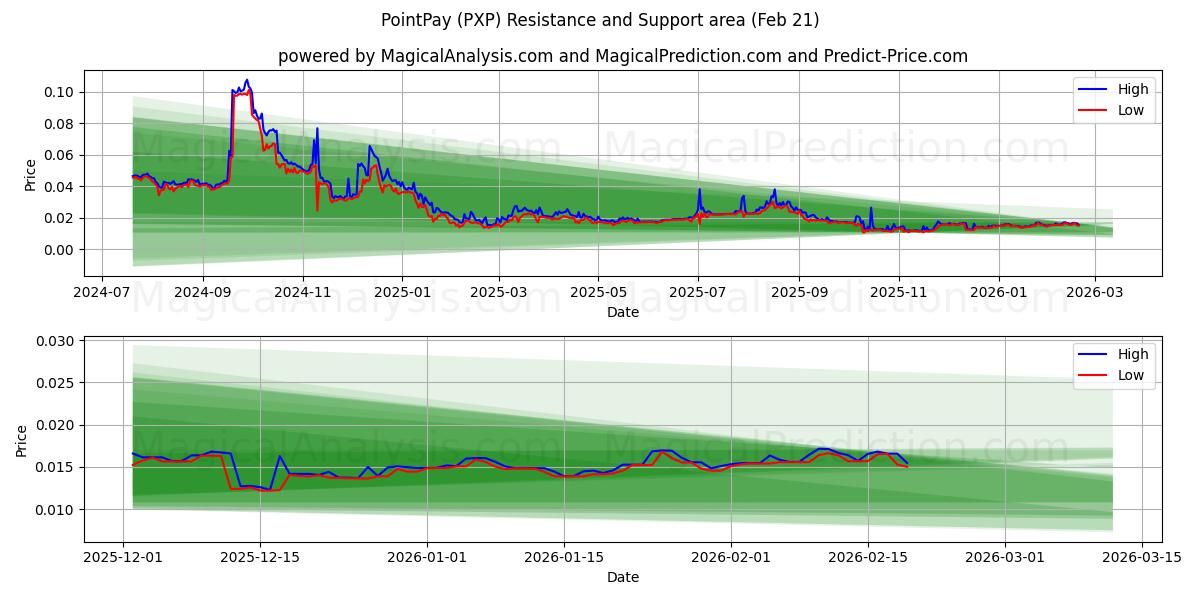Click the '0.10' y-axis tick on the top chart
The width and height of the screenshot is (1200, 600).
click(x=61, y=92)
